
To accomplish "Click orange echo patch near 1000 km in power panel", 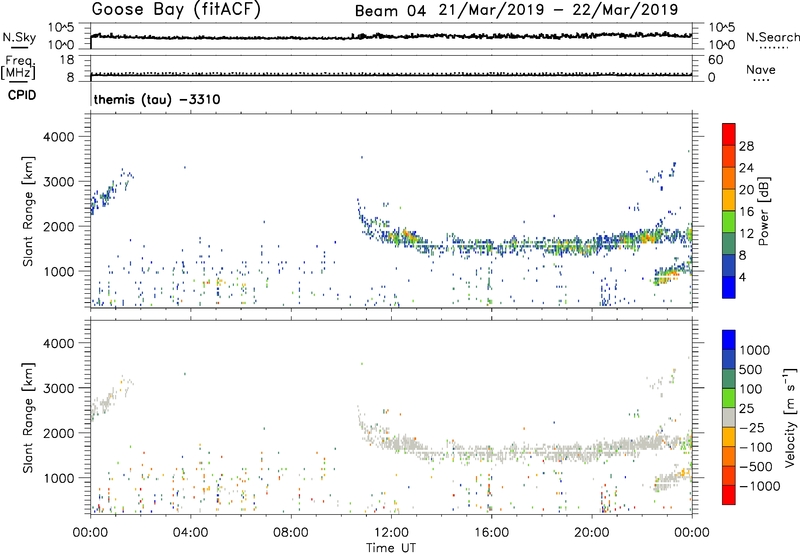I will [668, 276].
